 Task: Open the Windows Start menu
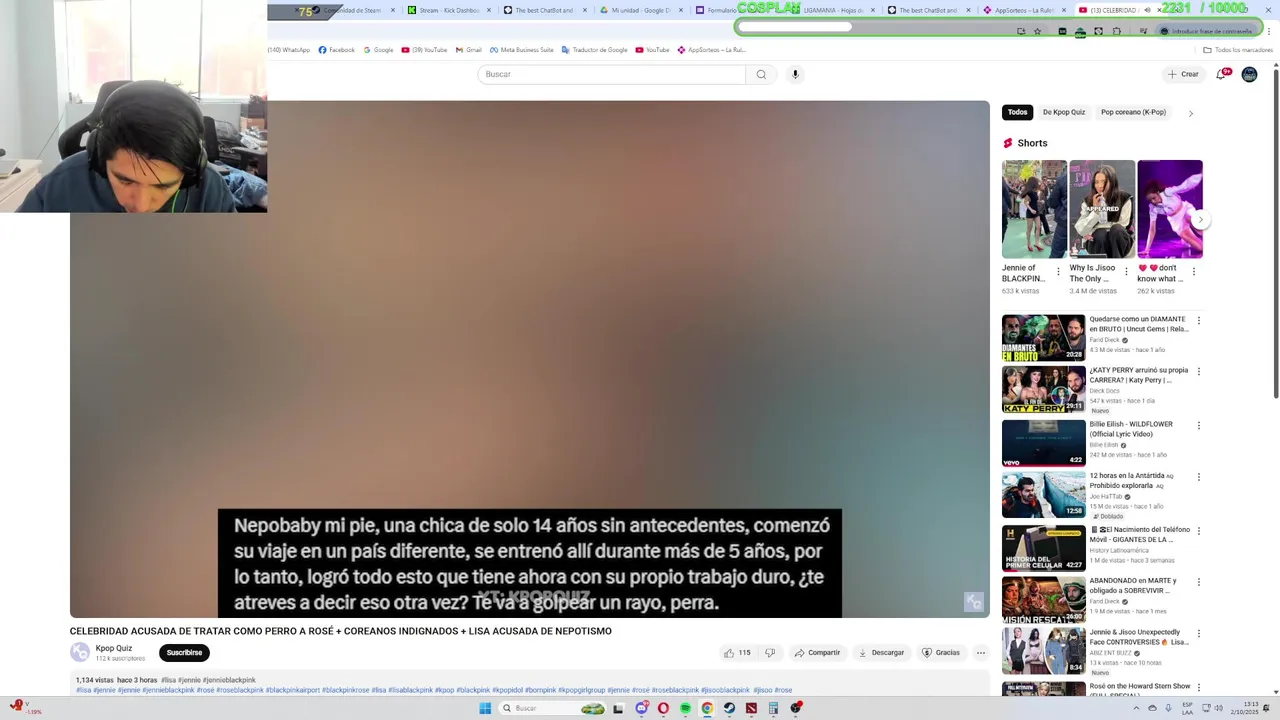point(485,708)
